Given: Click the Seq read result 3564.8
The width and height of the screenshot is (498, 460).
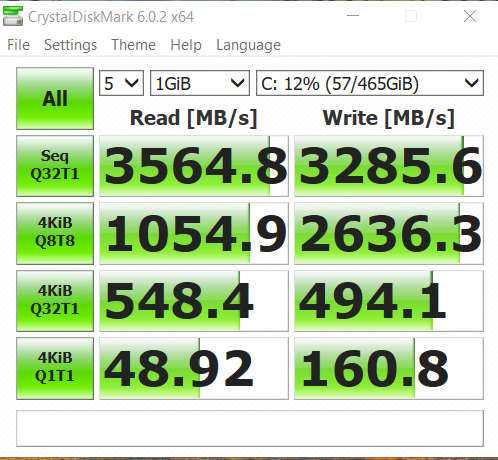Looking at the screenshot, I should pyautogui.click(x=194, y=166).
